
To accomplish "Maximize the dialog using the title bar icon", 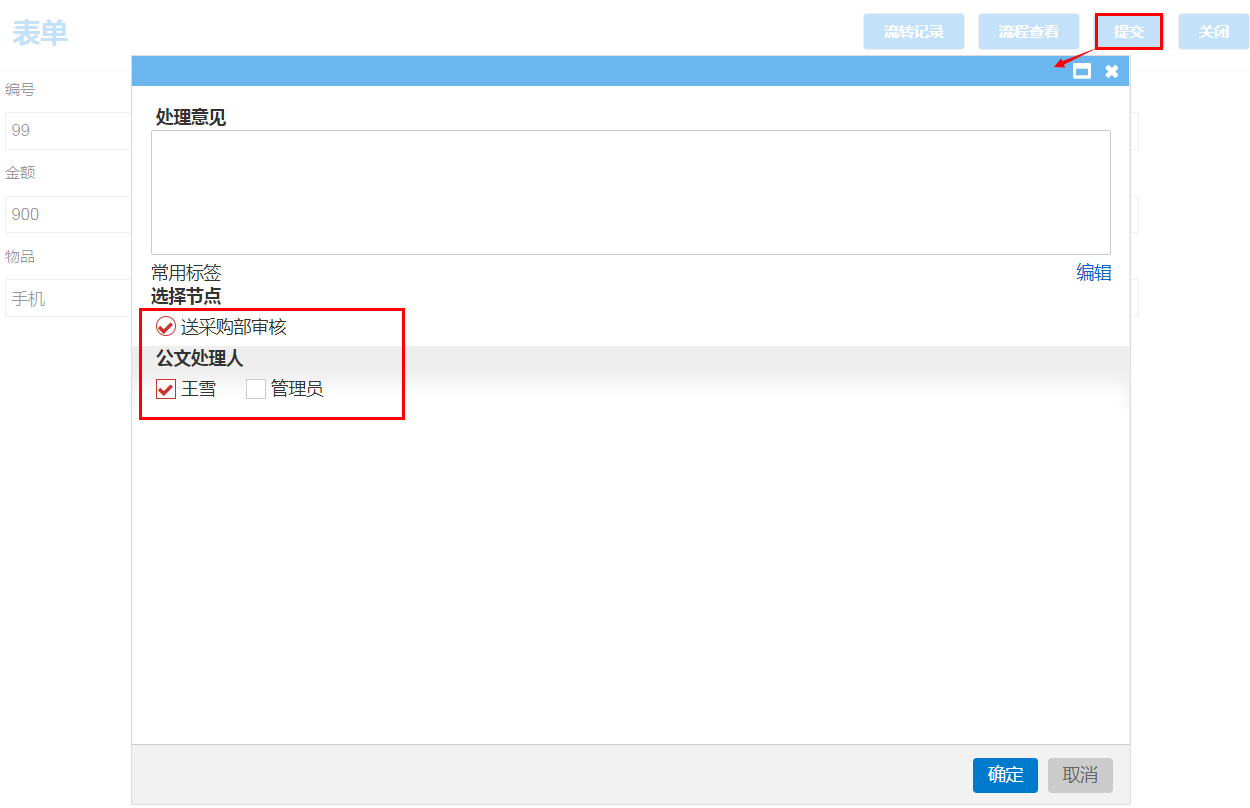I will tap(1081, 71).
